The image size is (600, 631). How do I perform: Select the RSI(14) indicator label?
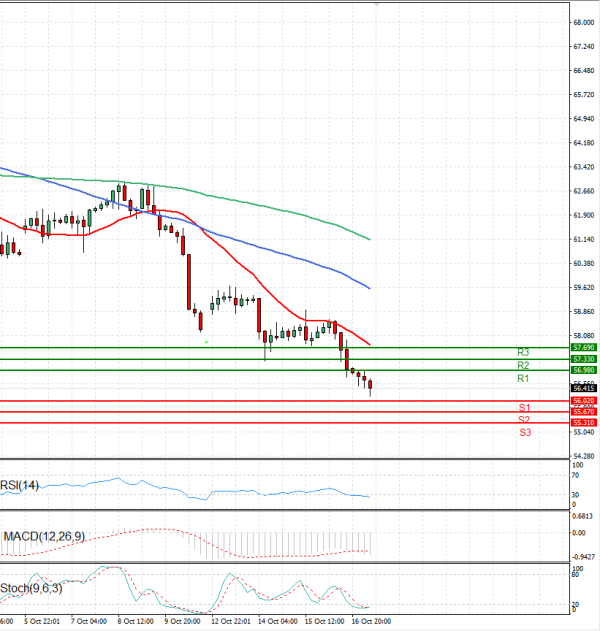click(x=21, y=486)
